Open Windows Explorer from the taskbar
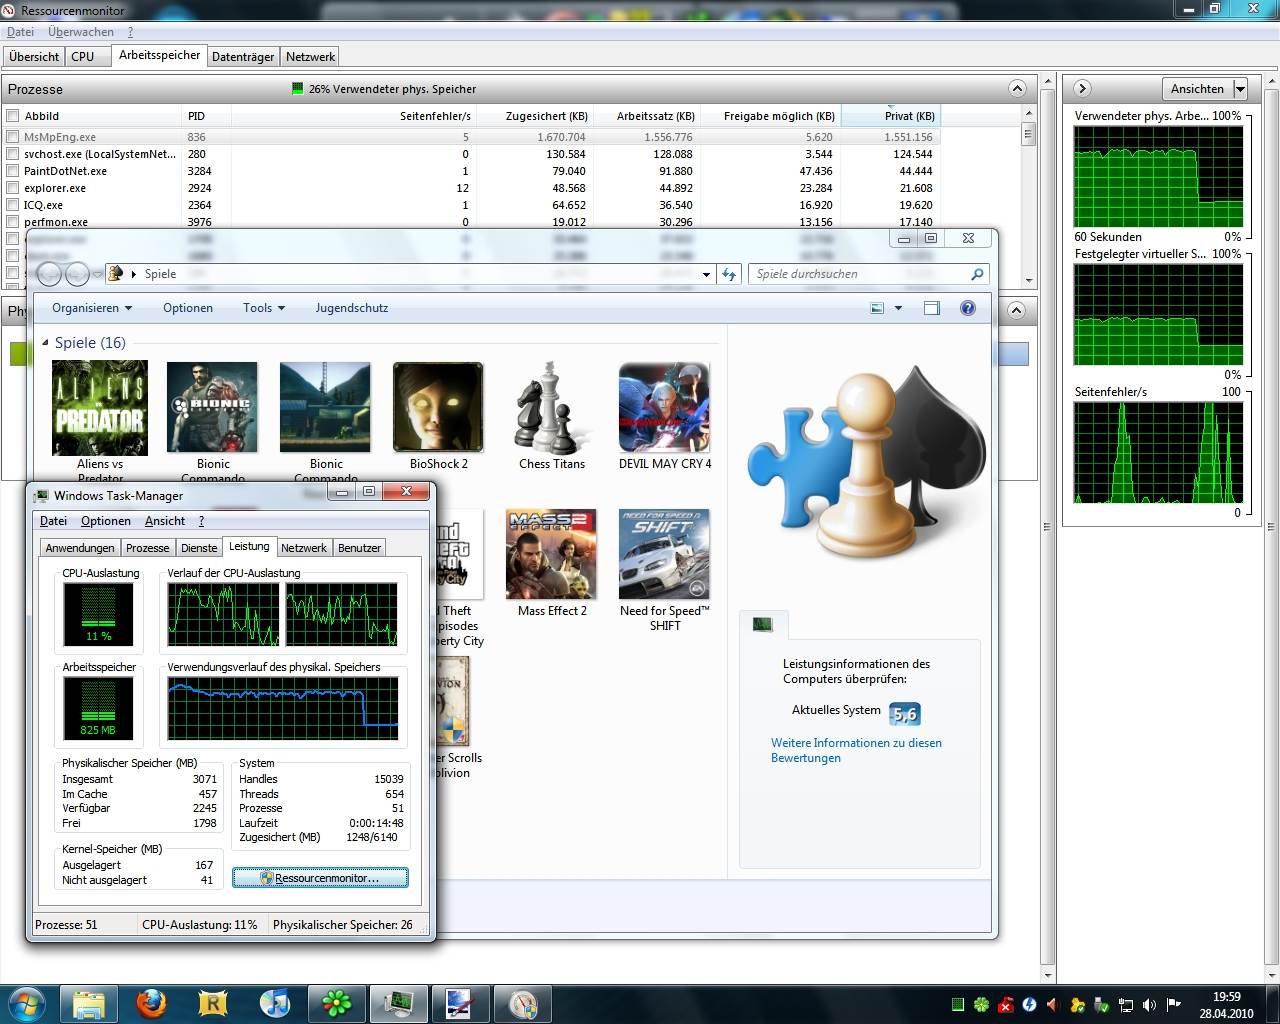The height and width of the screenshot is (1024, 1280). click(x=89, y=1004)
